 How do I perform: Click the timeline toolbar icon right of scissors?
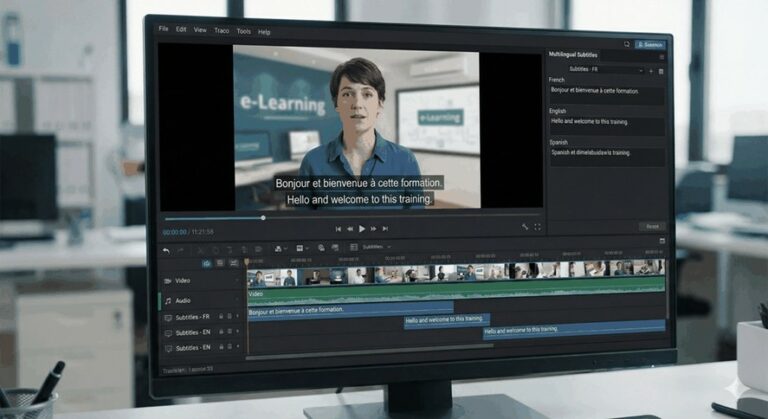point(216,250)
